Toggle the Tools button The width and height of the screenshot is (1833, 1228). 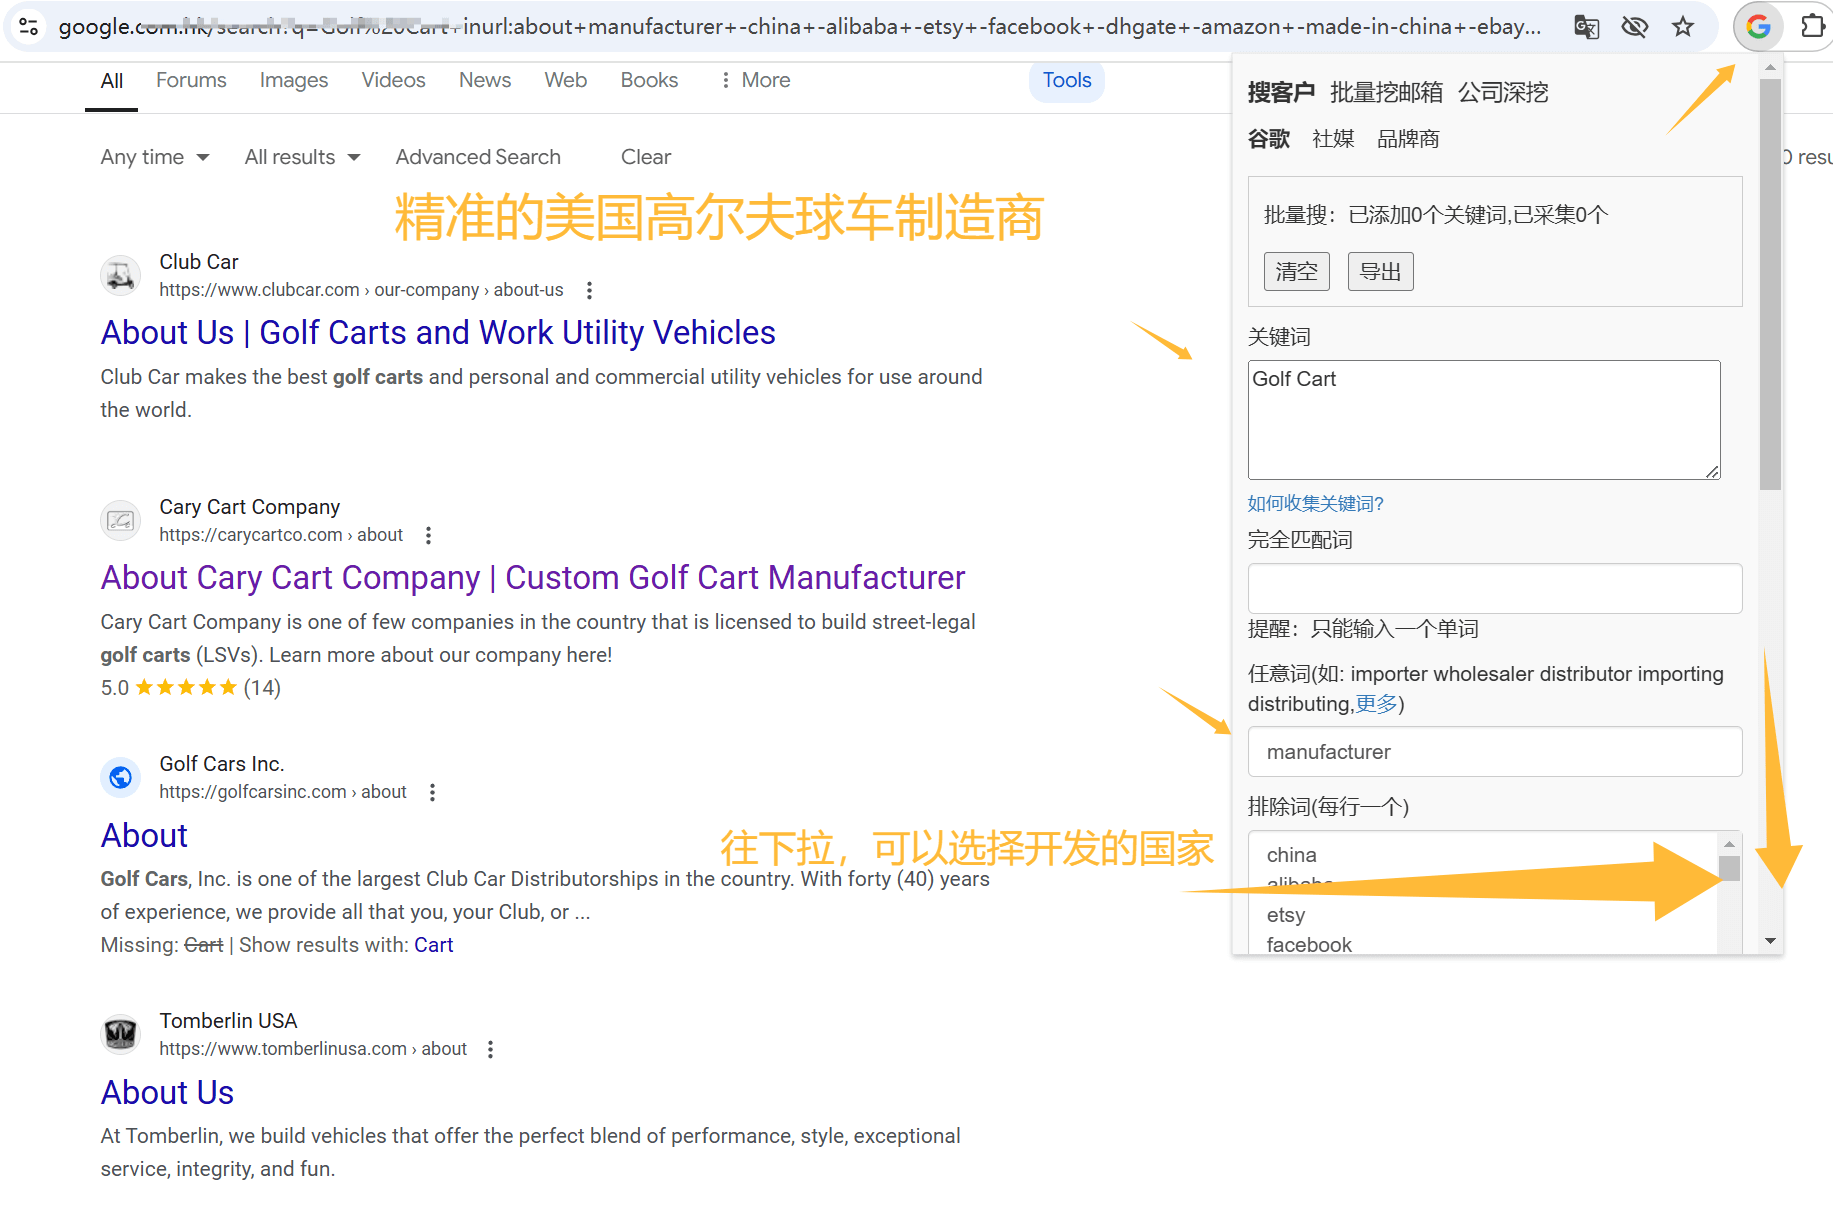pos(1066,80)
